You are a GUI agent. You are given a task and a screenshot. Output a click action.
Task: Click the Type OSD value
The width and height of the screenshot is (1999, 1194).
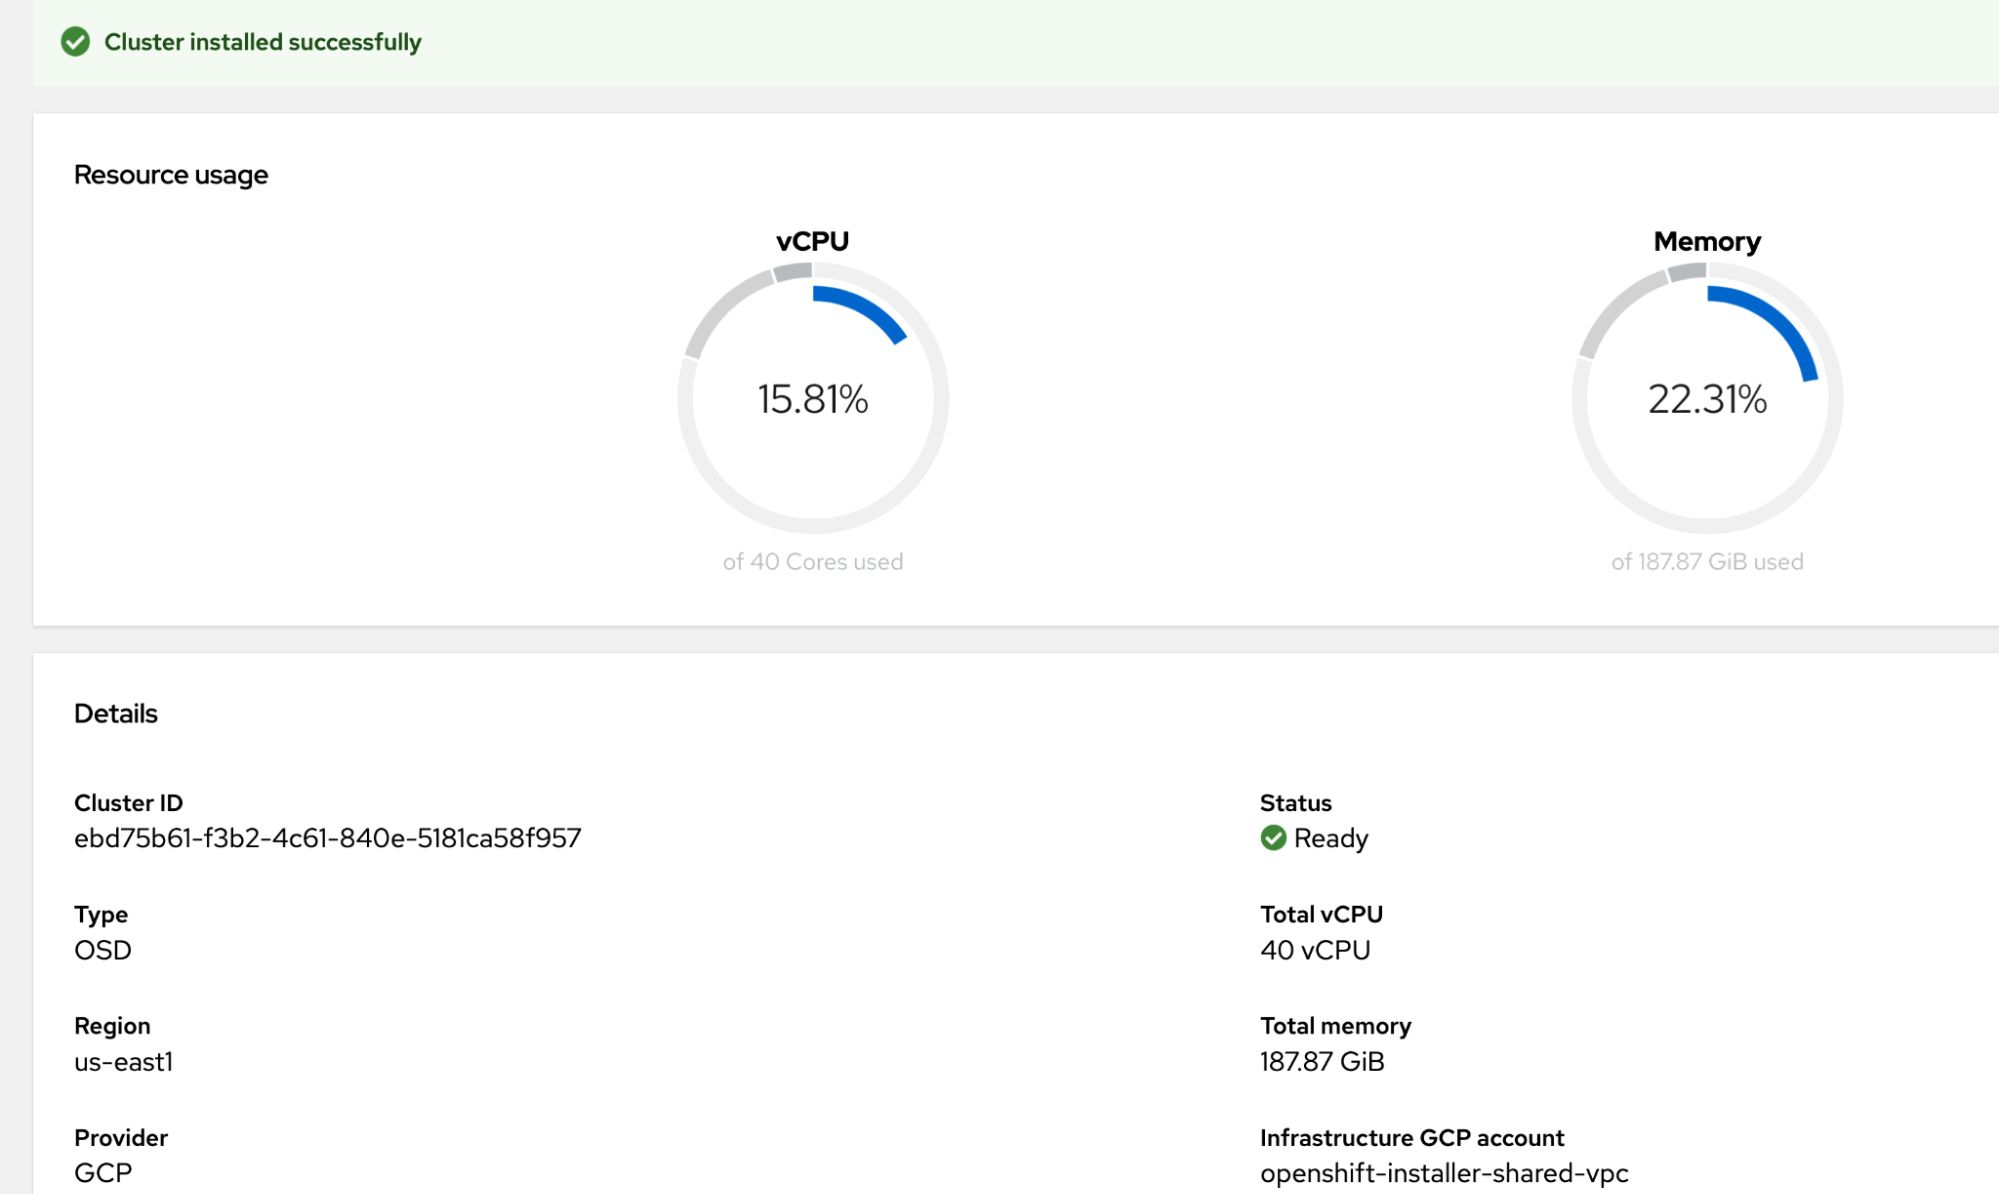[103, 950]
